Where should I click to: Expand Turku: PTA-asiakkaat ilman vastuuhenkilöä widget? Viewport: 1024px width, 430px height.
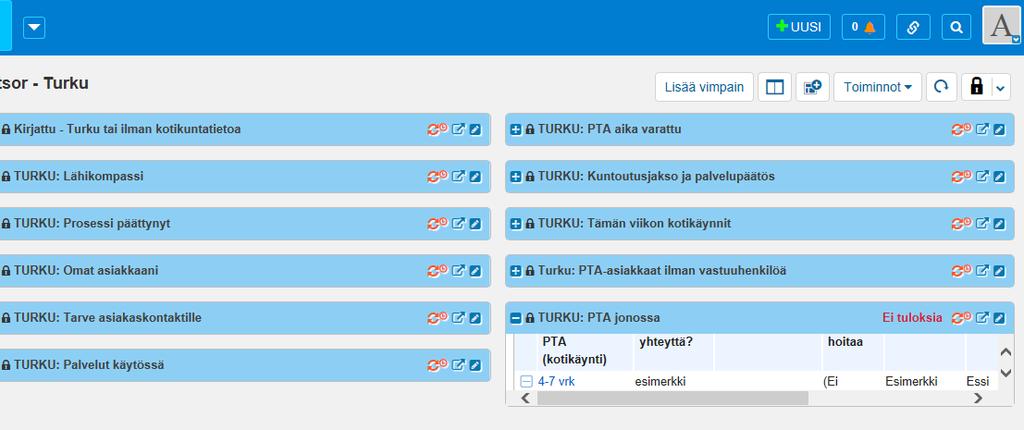coord(516,271)
